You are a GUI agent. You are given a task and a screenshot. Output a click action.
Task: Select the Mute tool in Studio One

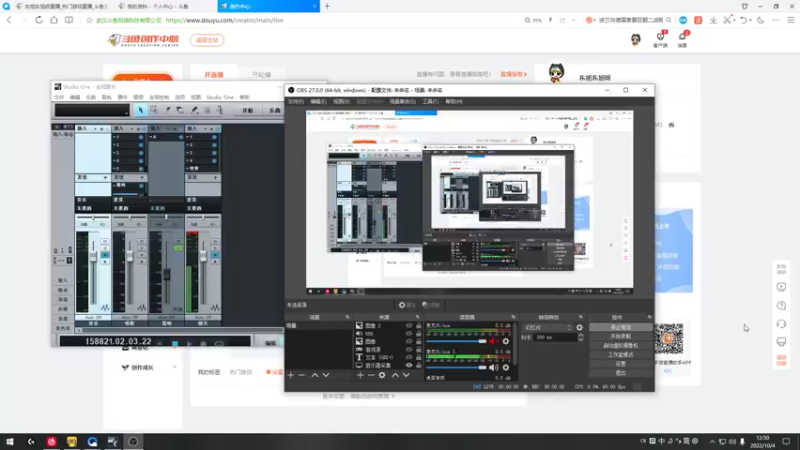click(x=207, y=110)
